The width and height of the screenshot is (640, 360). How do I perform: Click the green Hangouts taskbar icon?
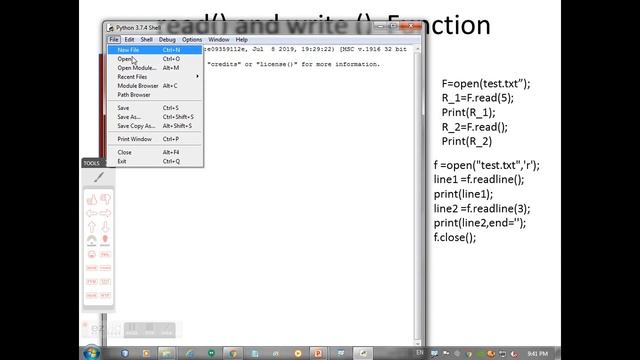point(211,353)
